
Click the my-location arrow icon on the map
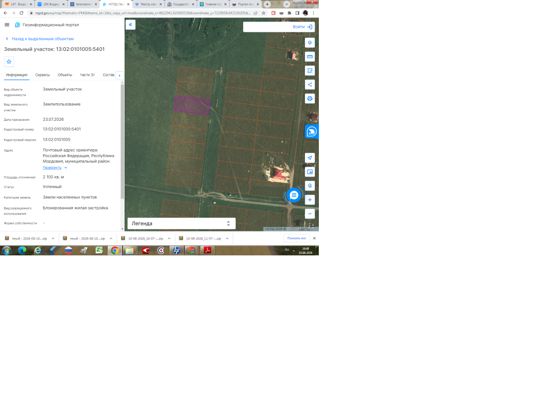click(310, 158)
